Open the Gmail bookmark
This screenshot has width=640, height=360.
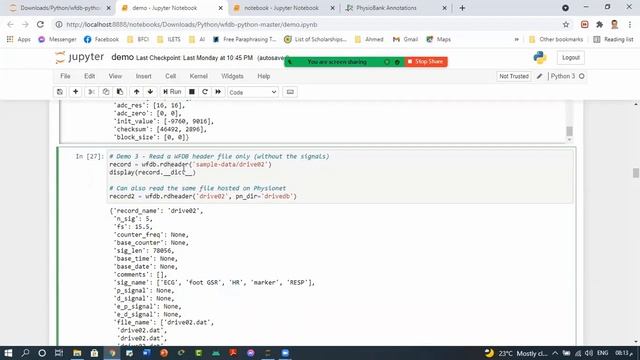point(405,40)
